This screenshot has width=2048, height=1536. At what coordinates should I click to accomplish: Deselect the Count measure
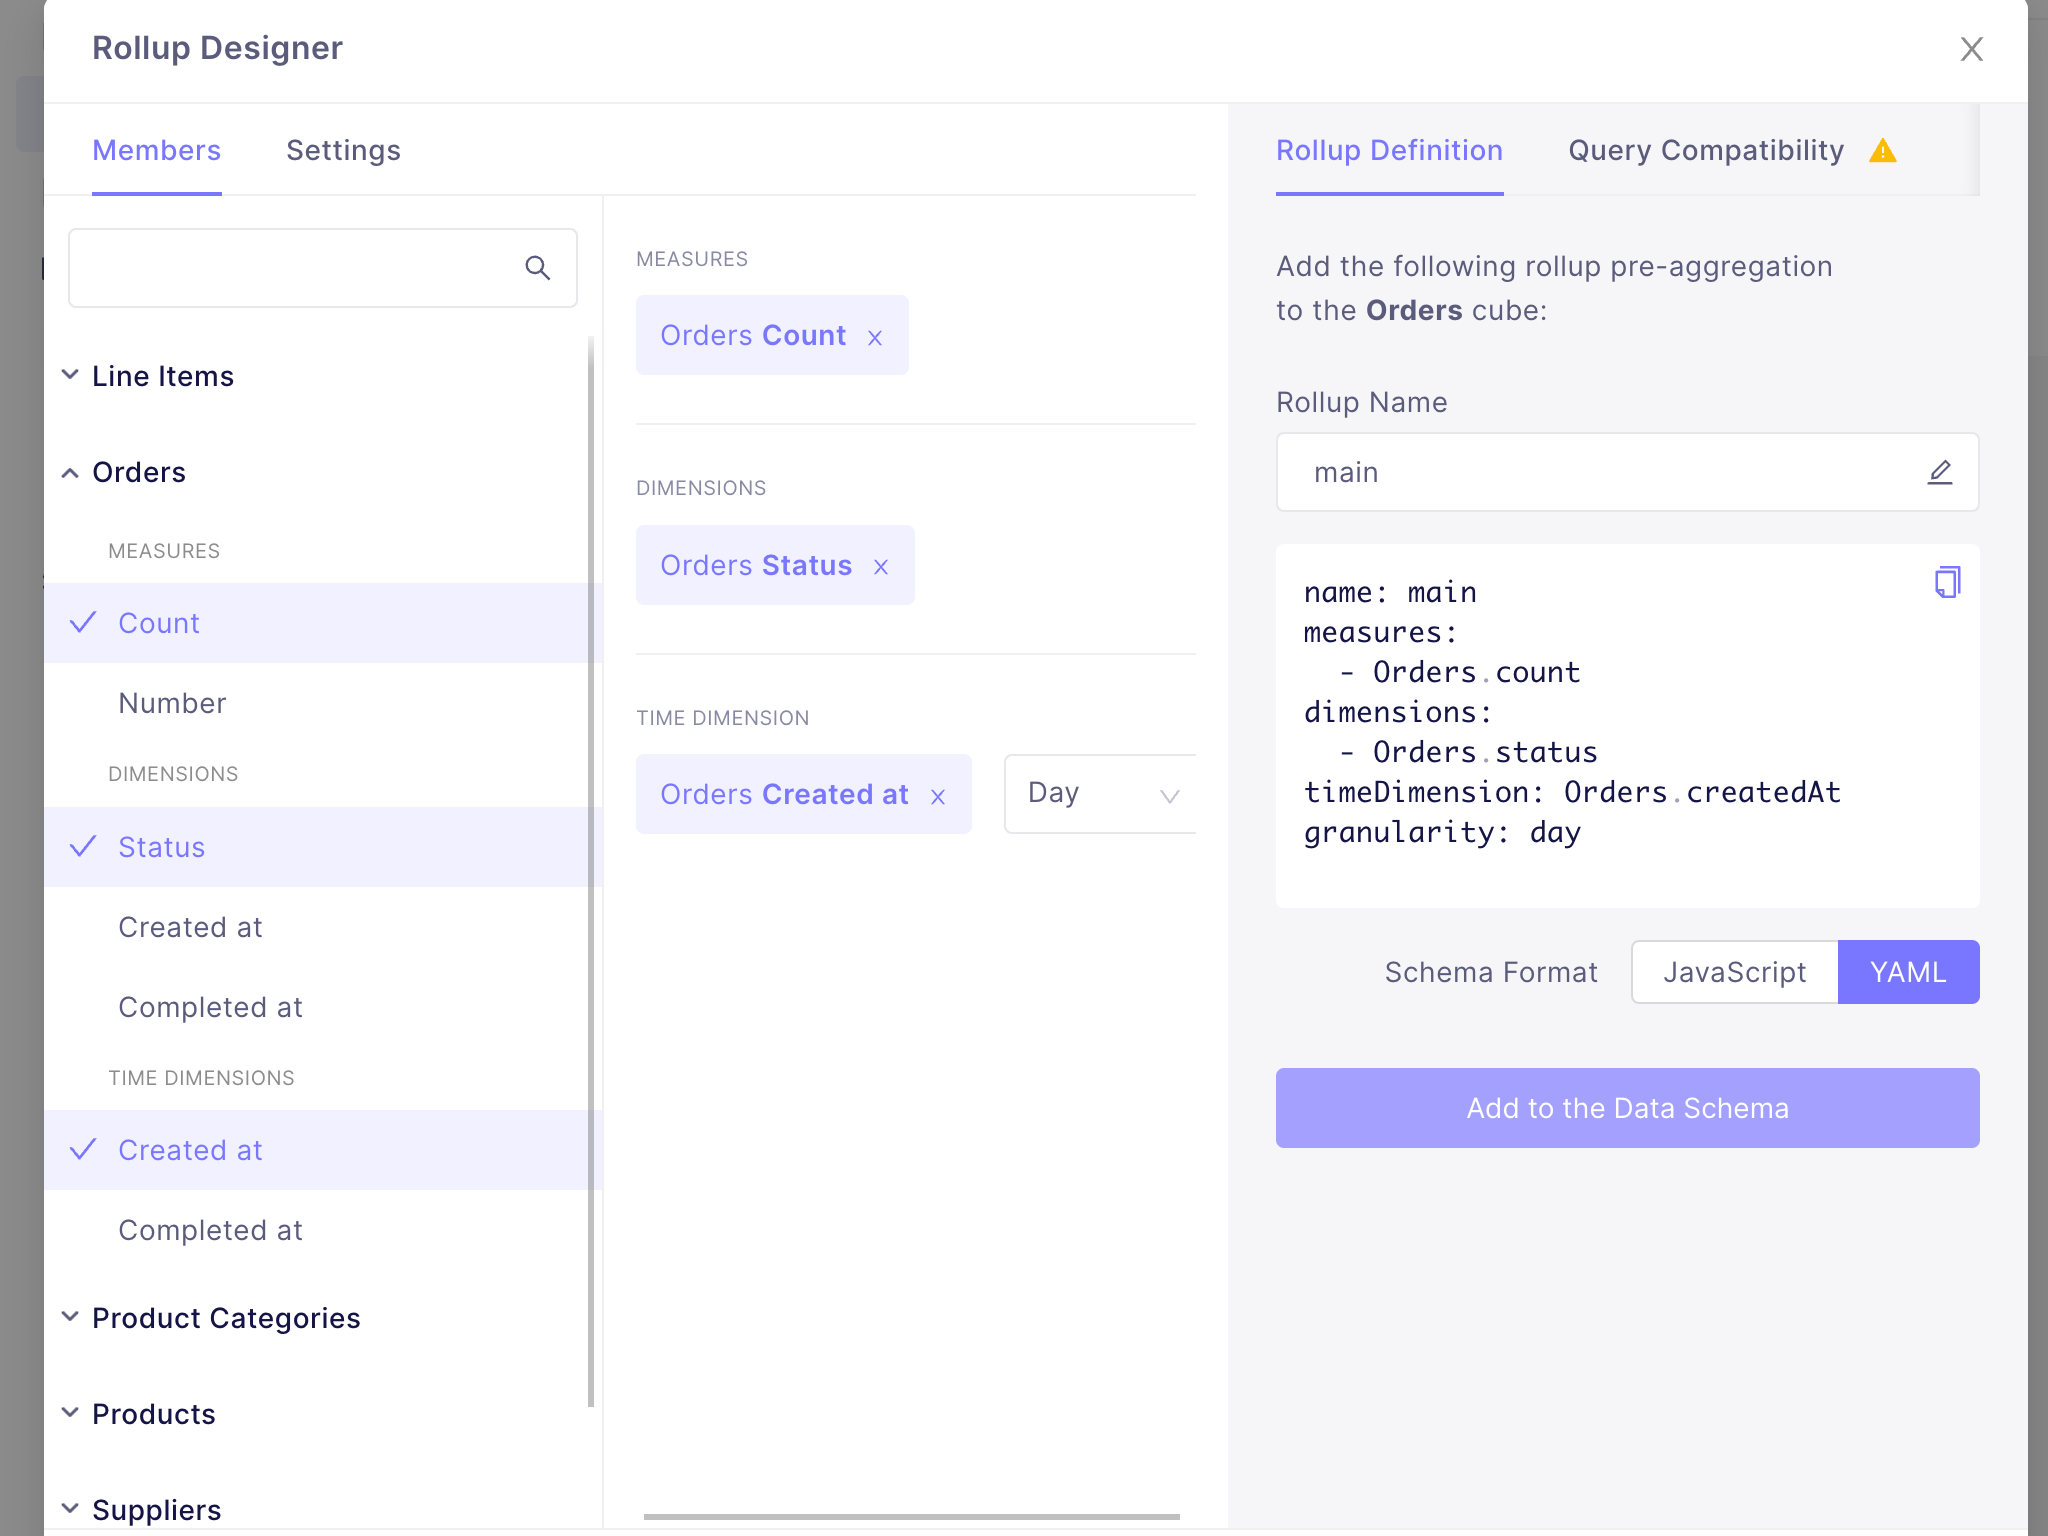322,623
